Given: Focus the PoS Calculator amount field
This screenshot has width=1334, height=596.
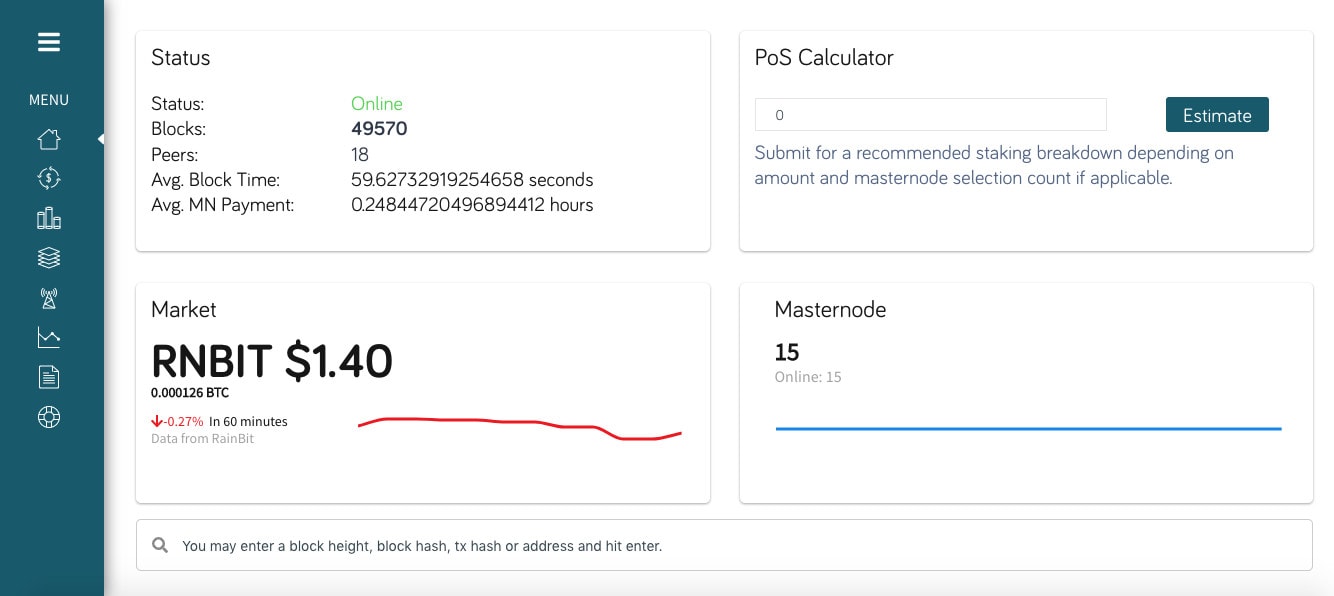Looking at the screenshot, I should (x=930, y=115).
